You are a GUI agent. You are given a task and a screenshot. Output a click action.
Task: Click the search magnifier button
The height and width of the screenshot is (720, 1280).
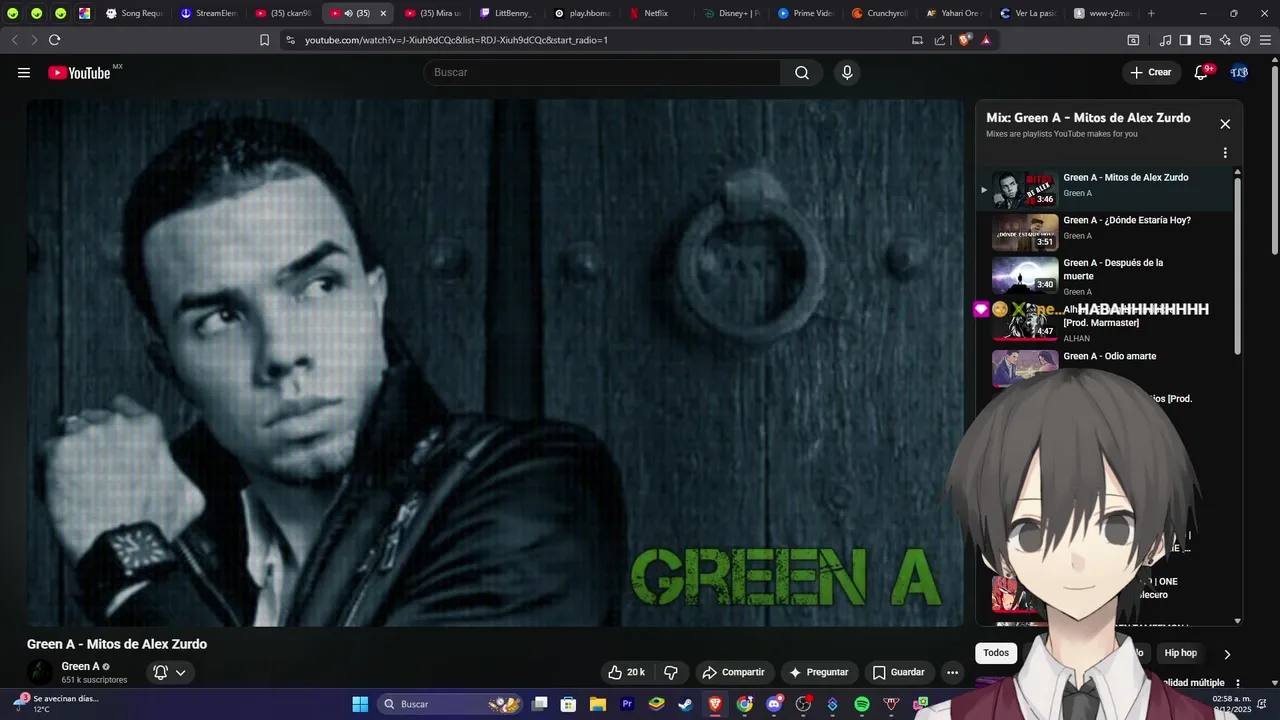(x=802, y=72)
